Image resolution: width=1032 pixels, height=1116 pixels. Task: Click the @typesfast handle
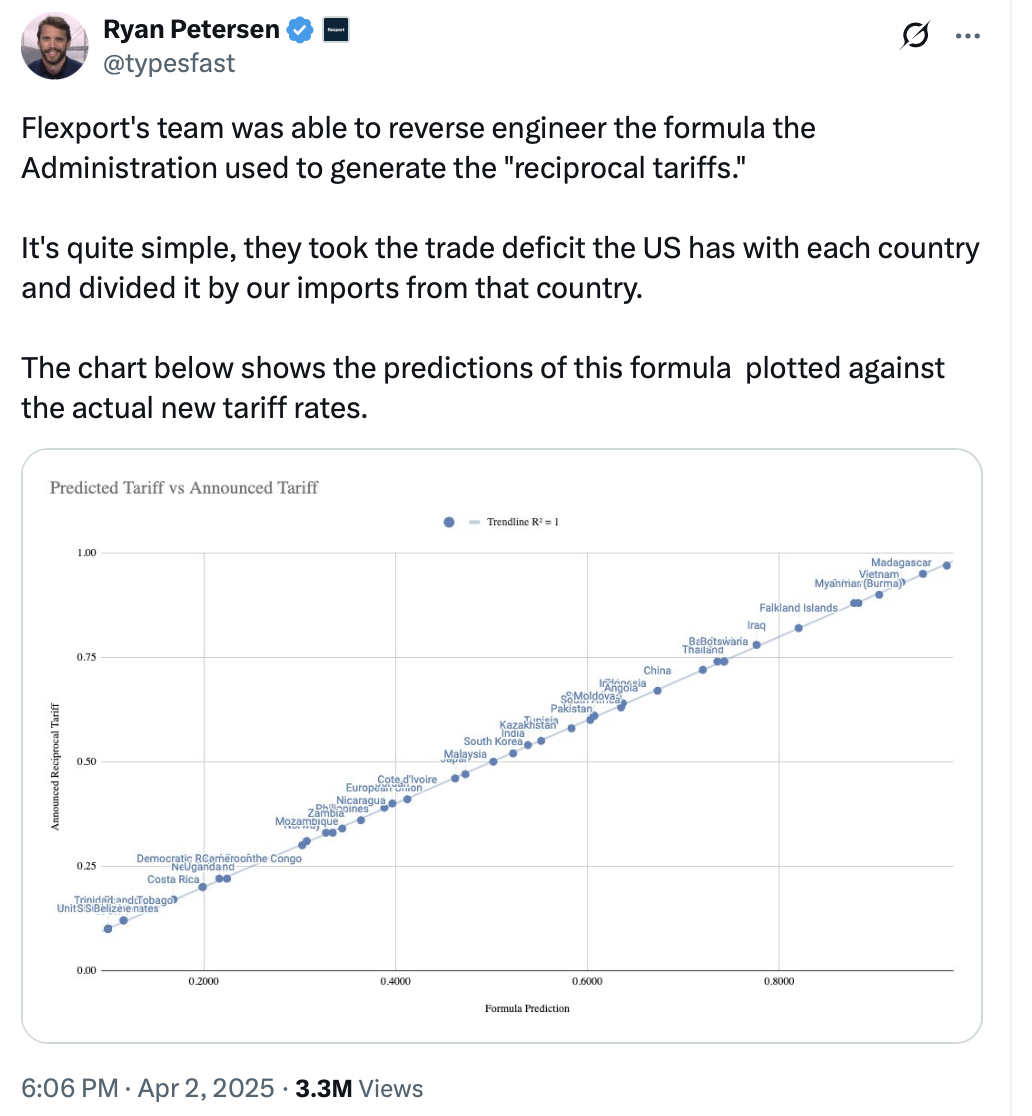[169, 63]
